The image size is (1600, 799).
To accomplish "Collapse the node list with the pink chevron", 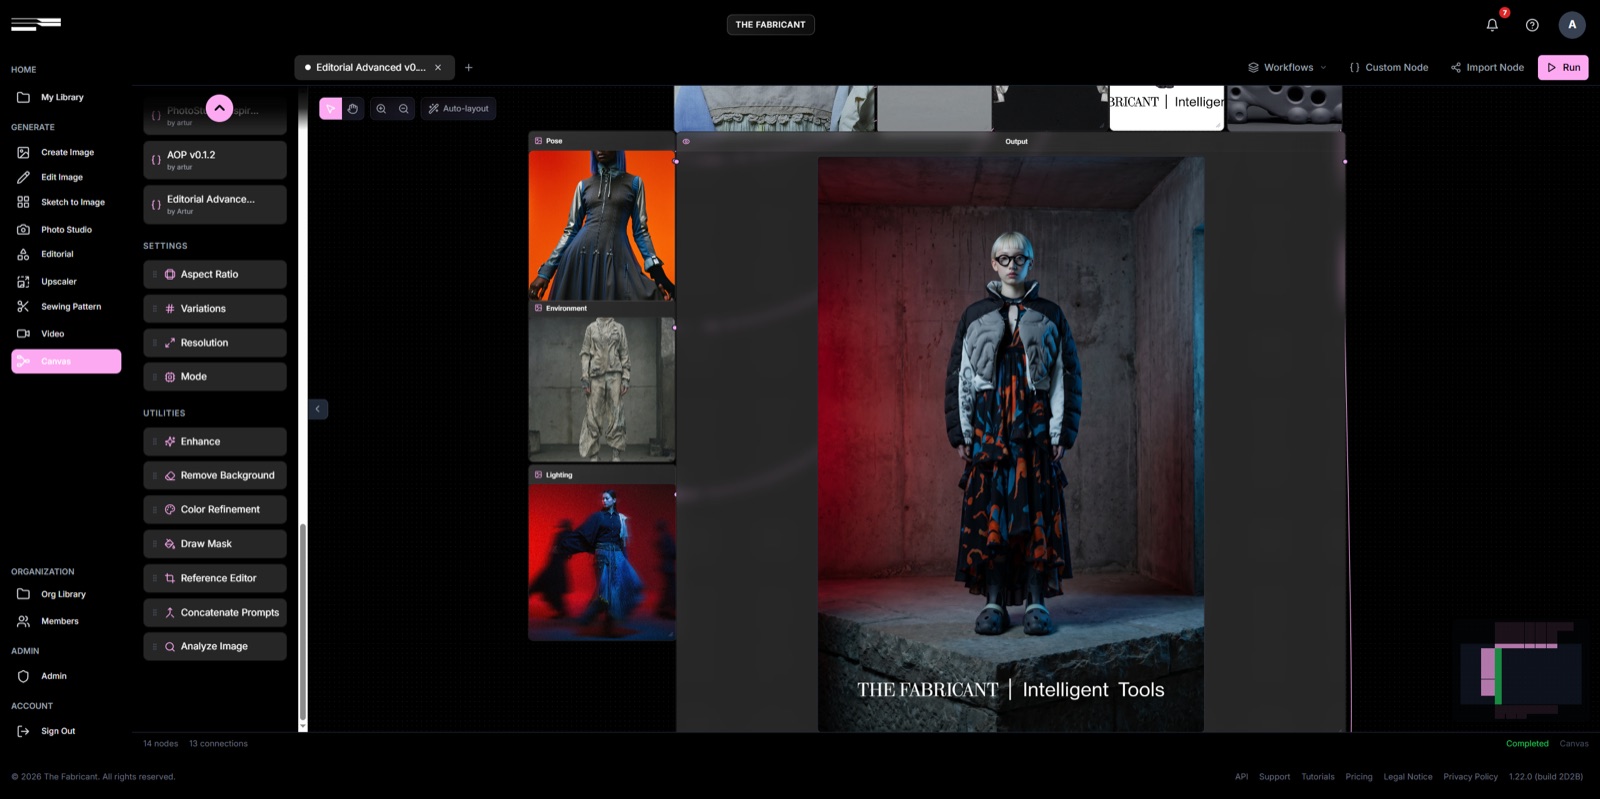I will pyautogui.click(x=219, y=108).
